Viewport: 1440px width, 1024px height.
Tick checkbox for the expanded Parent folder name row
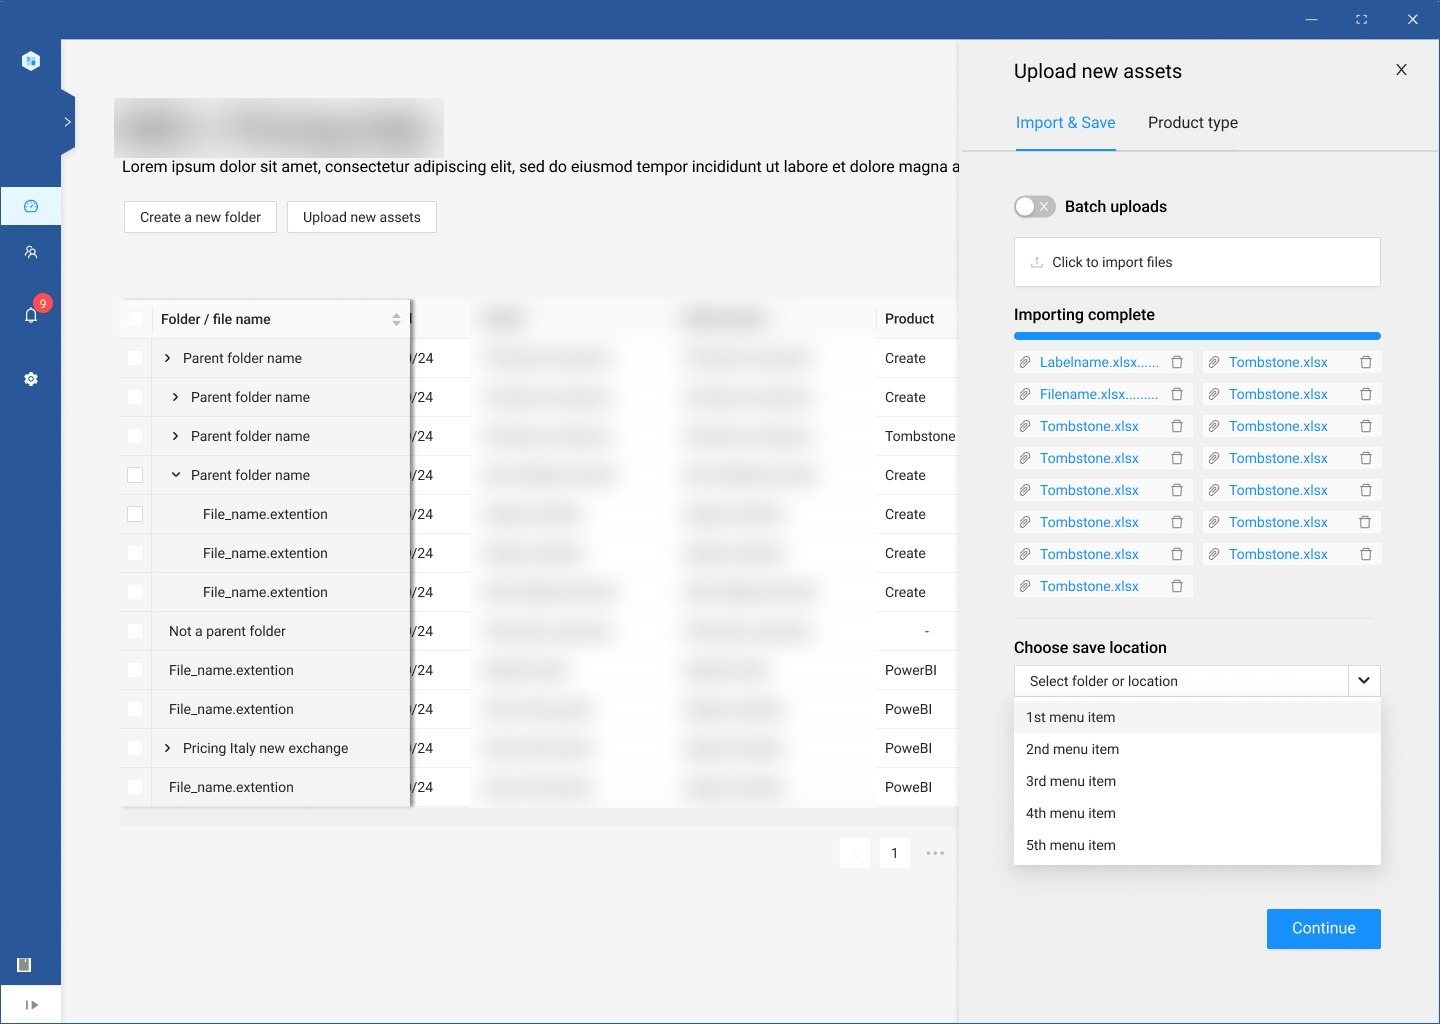[135, 475]
